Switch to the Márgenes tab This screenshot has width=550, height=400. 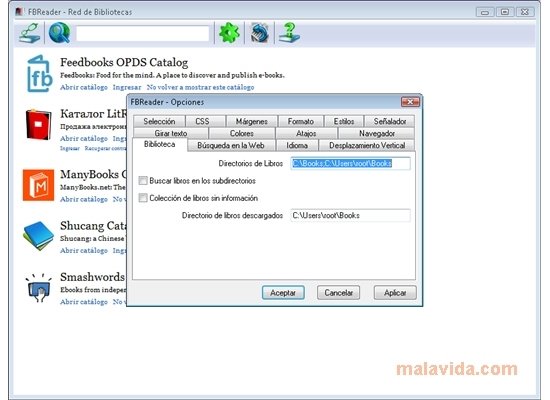(x=251, y=121)
